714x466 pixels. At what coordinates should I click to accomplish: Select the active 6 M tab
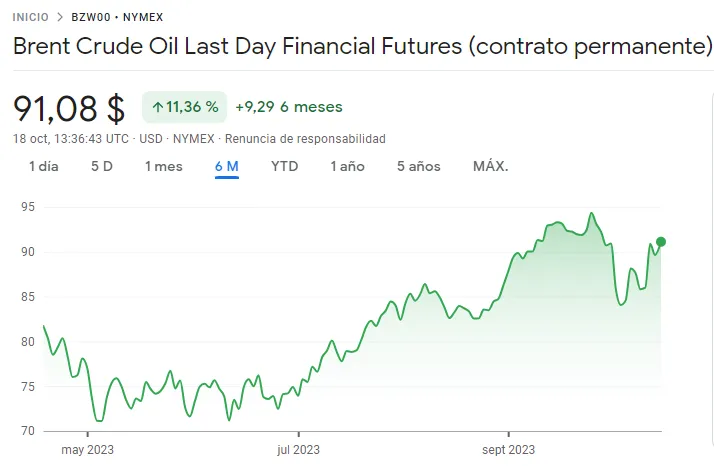pos(226,167)
